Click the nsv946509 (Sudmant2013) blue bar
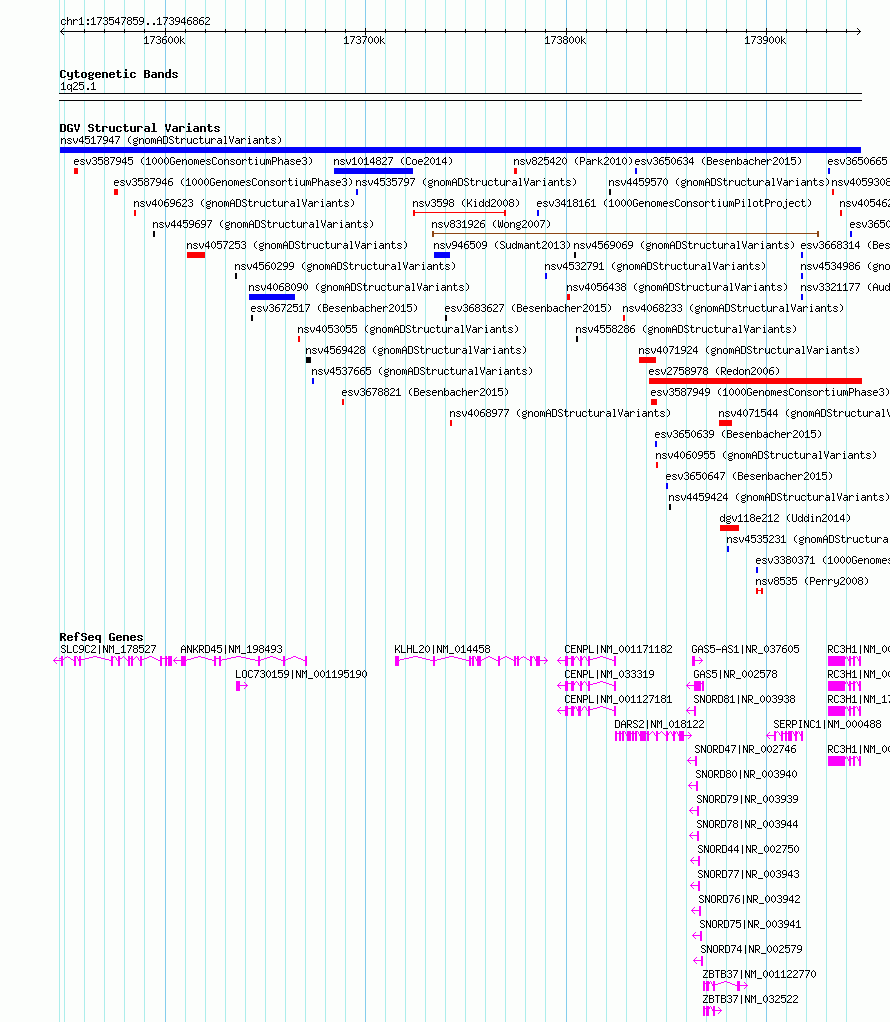This screenshot has width=890, height=1022. 441,255
